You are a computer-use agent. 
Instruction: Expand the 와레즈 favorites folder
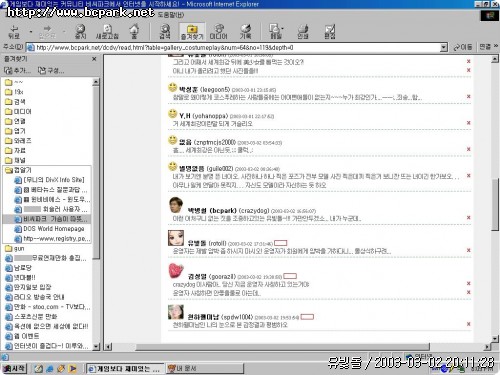(x=18, y=141)
